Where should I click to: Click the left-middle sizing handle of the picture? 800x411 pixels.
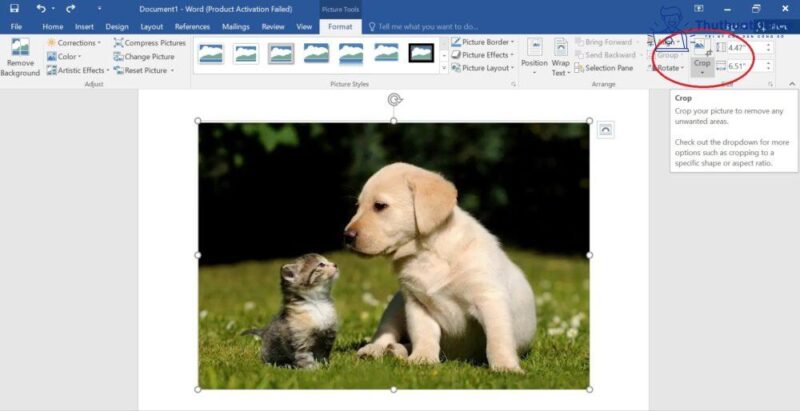point(198,255)
